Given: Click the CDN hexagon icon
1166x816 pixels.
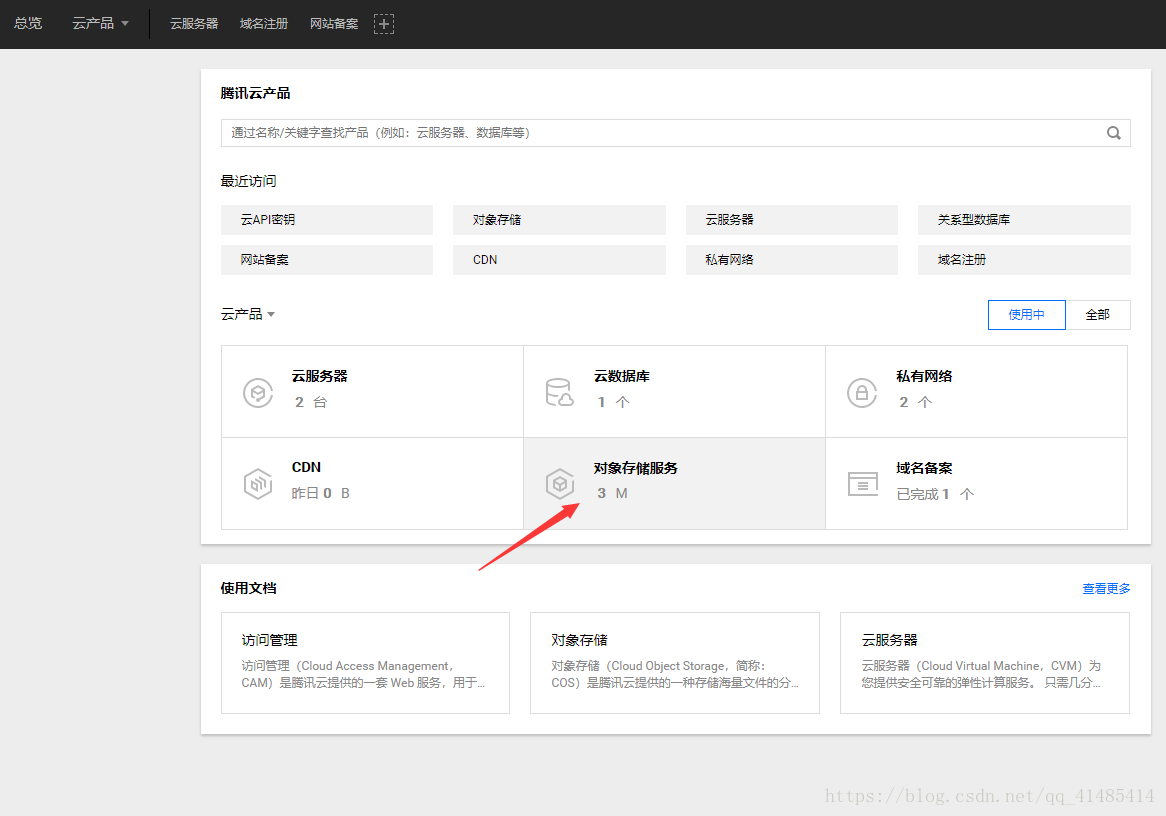Looking at the screenshot, I should [x=258, y=484].
